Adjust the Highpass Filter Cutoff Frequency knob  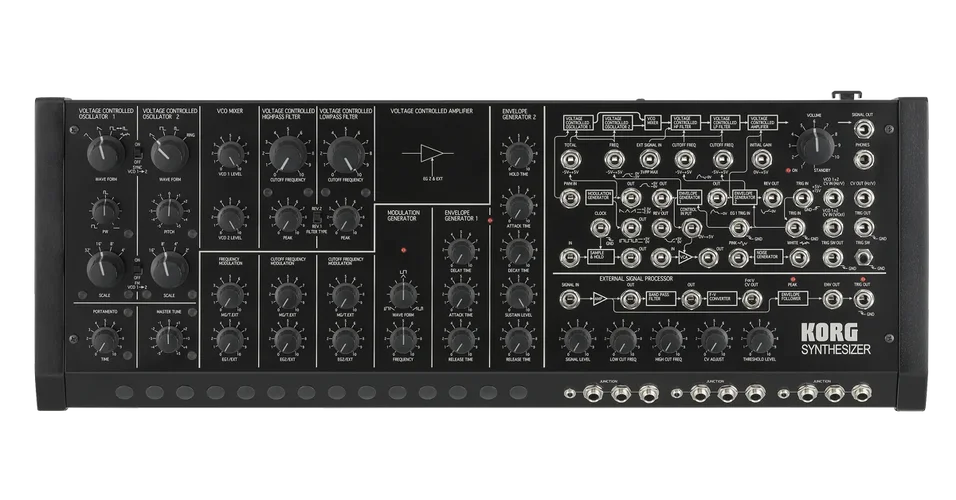288,155
